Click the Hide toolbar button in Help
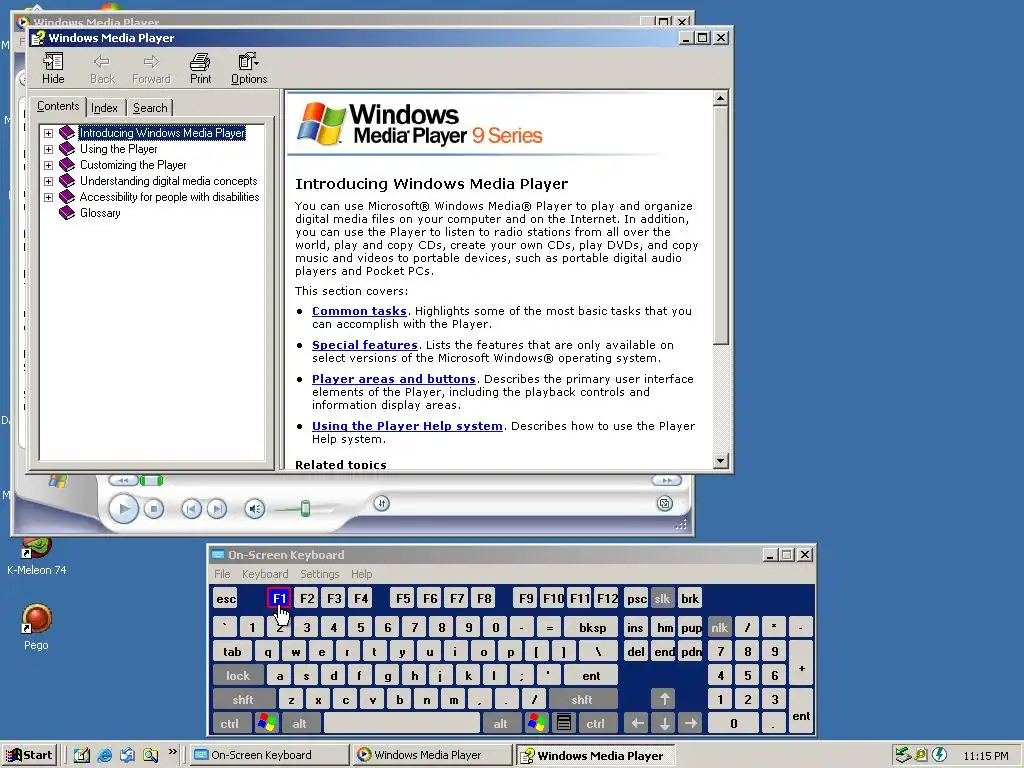The image size is (1024, 768). pos(53,69)
